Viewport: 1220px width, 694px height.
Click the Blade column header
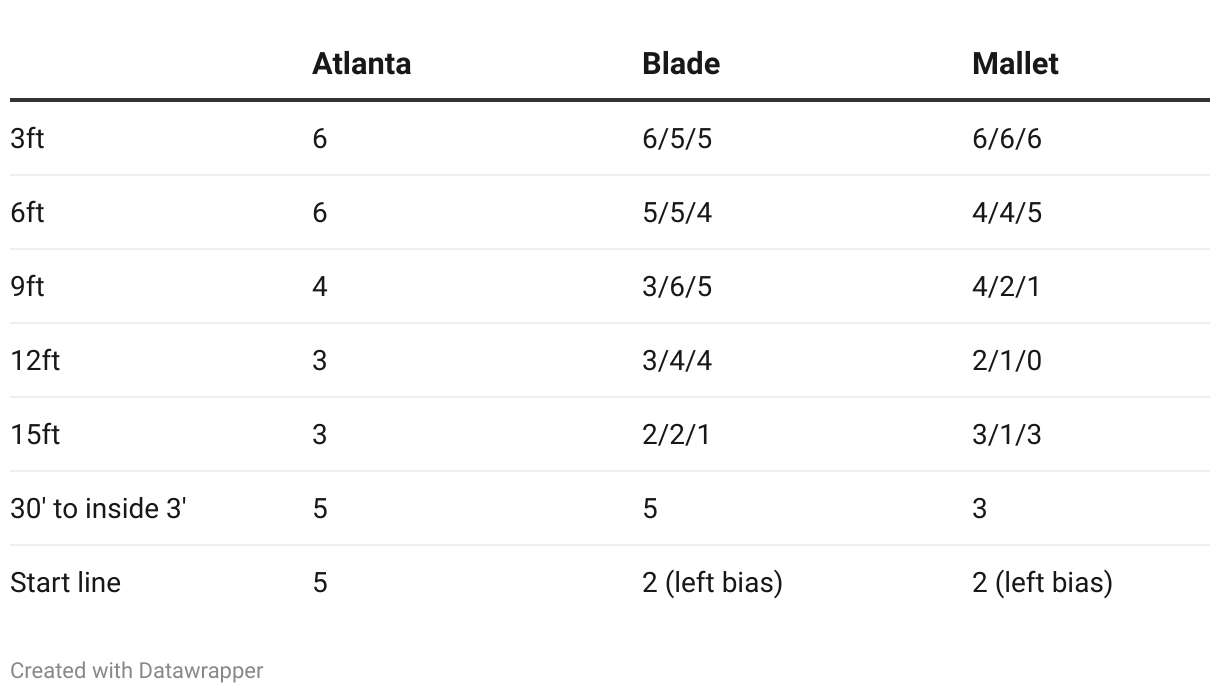pos(681,63)
